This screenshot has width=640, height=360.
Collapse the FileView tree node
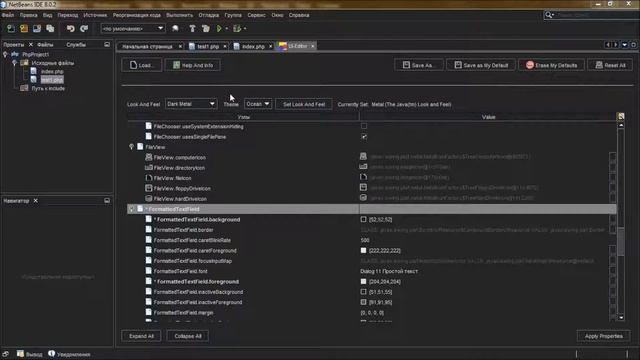click(131, 147)
